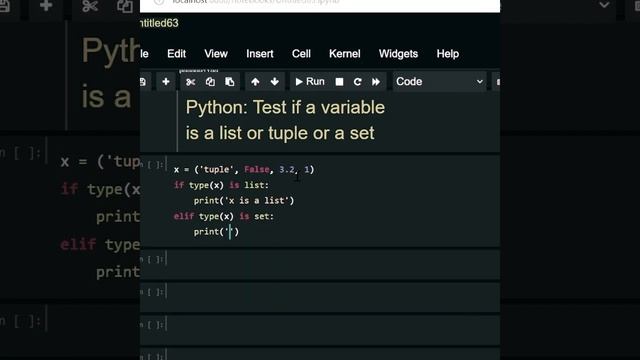This screenshot has width=640, height=360.
Task: Restart kernel and run all fast-forward icon
Action: click(376, 82)
